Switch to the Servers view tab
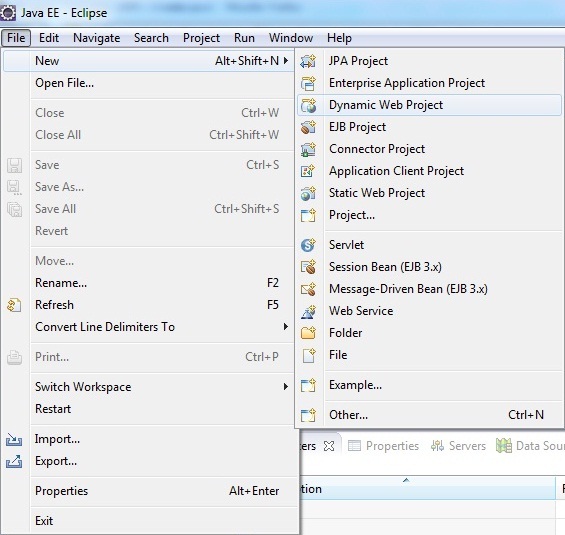The image size is (565, 535). (x=458, y=446)
